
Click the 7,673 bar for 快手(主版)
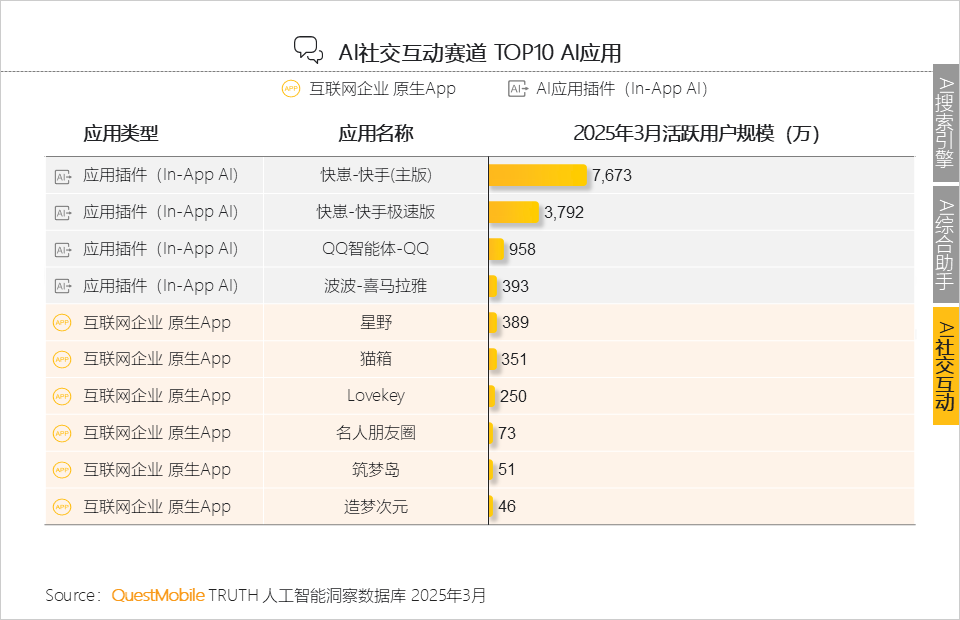[x=538, y=176]
